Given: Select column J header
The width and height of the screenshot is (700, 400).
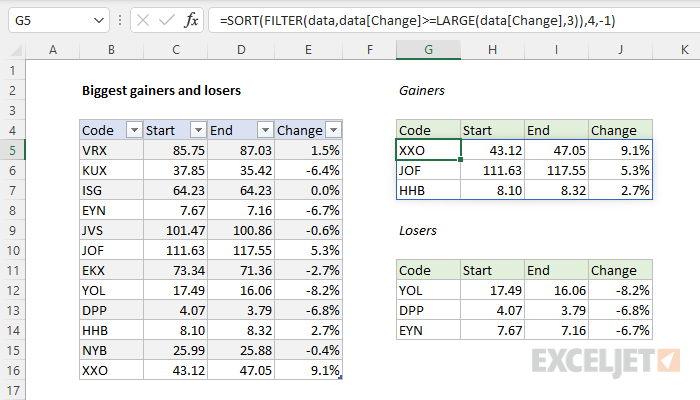Looking at the screenshot, I should 621,50.
